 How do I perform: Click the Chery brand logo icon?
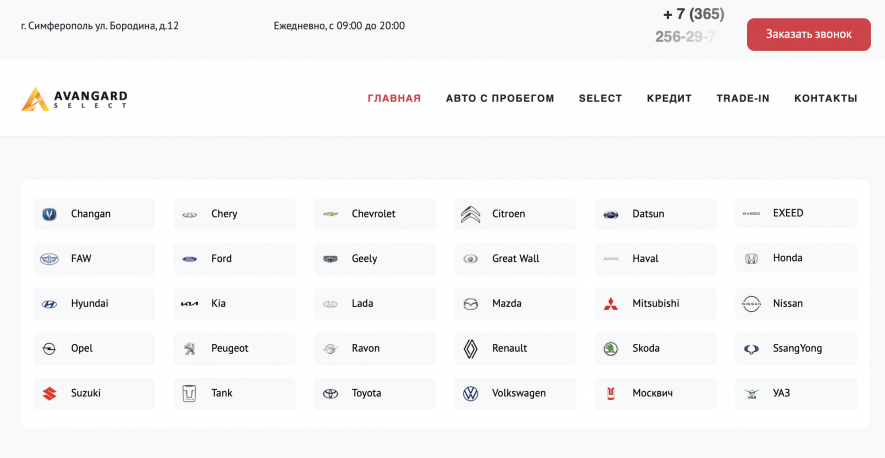coord(190,215)
